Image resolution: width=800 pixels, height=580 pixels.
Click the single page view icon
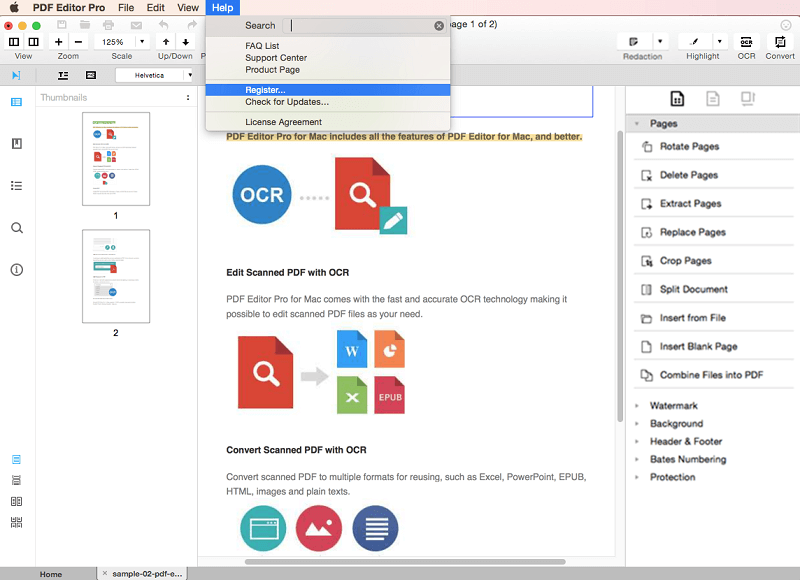coord(14,41)
